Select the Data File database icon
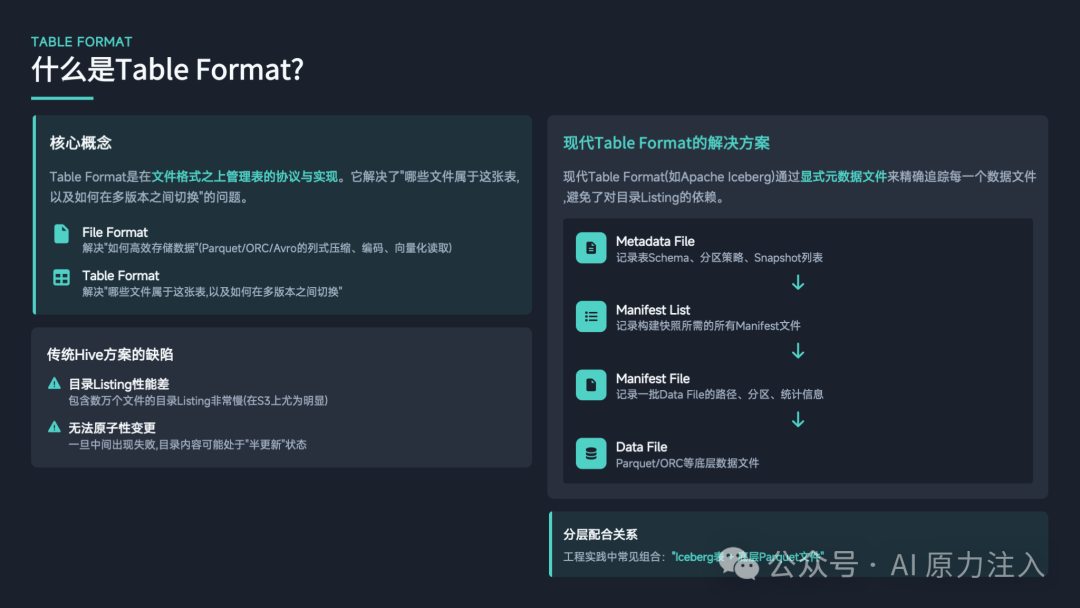The height and width of the screenshot is (608, 1080). [591, 453]
